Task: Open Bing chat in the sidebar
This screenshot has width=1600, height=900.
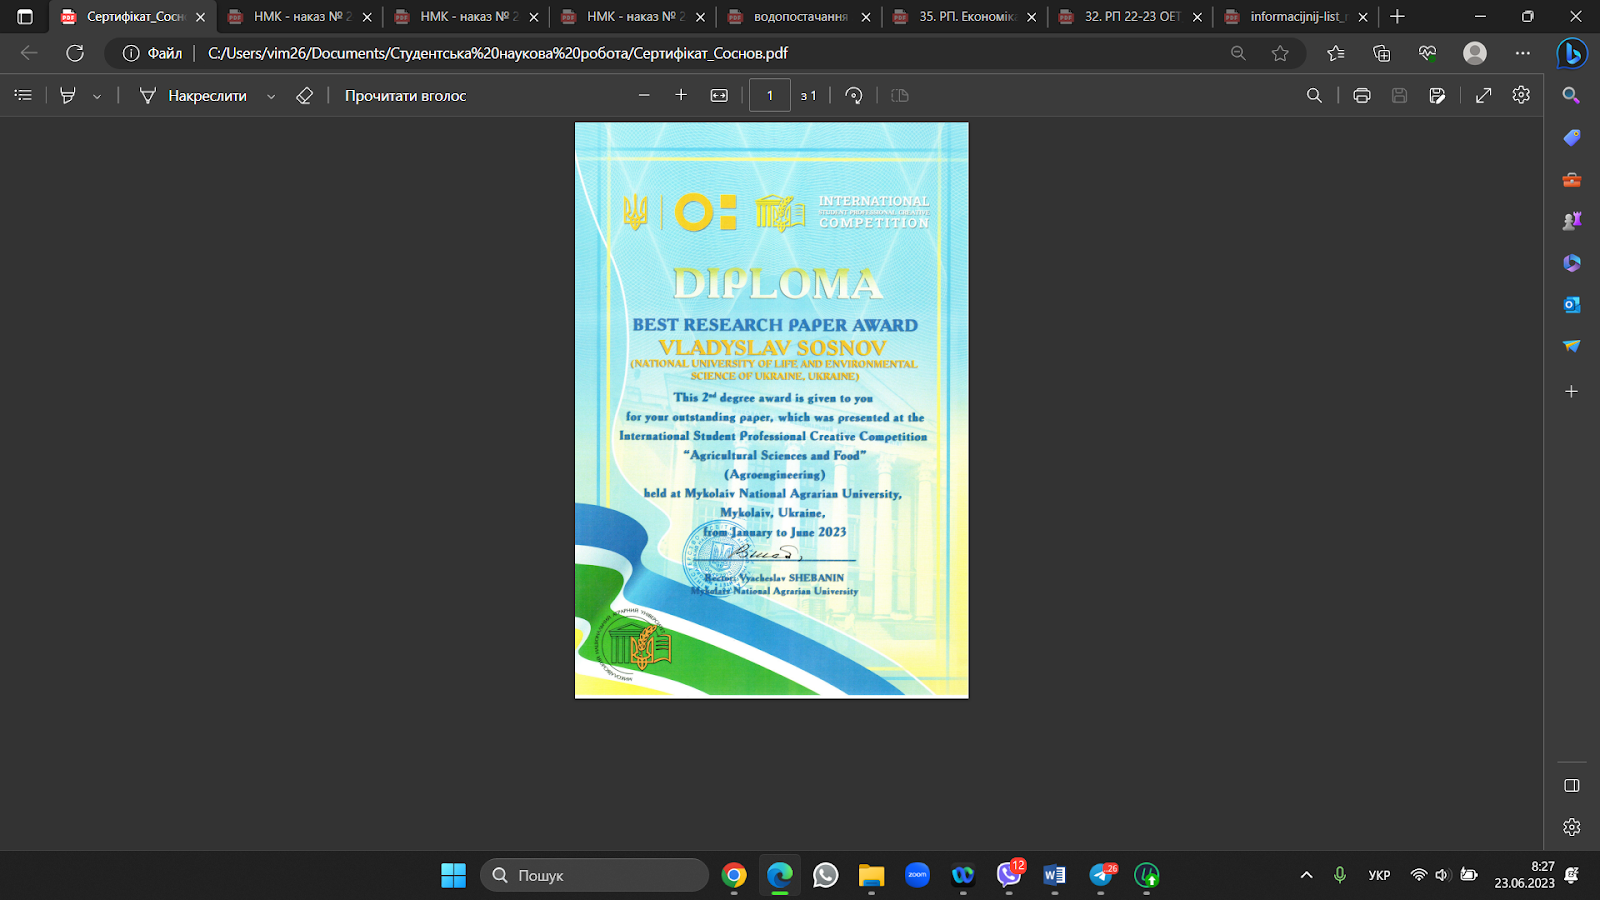Action: pyautogui.click(x=1572, y=53)
